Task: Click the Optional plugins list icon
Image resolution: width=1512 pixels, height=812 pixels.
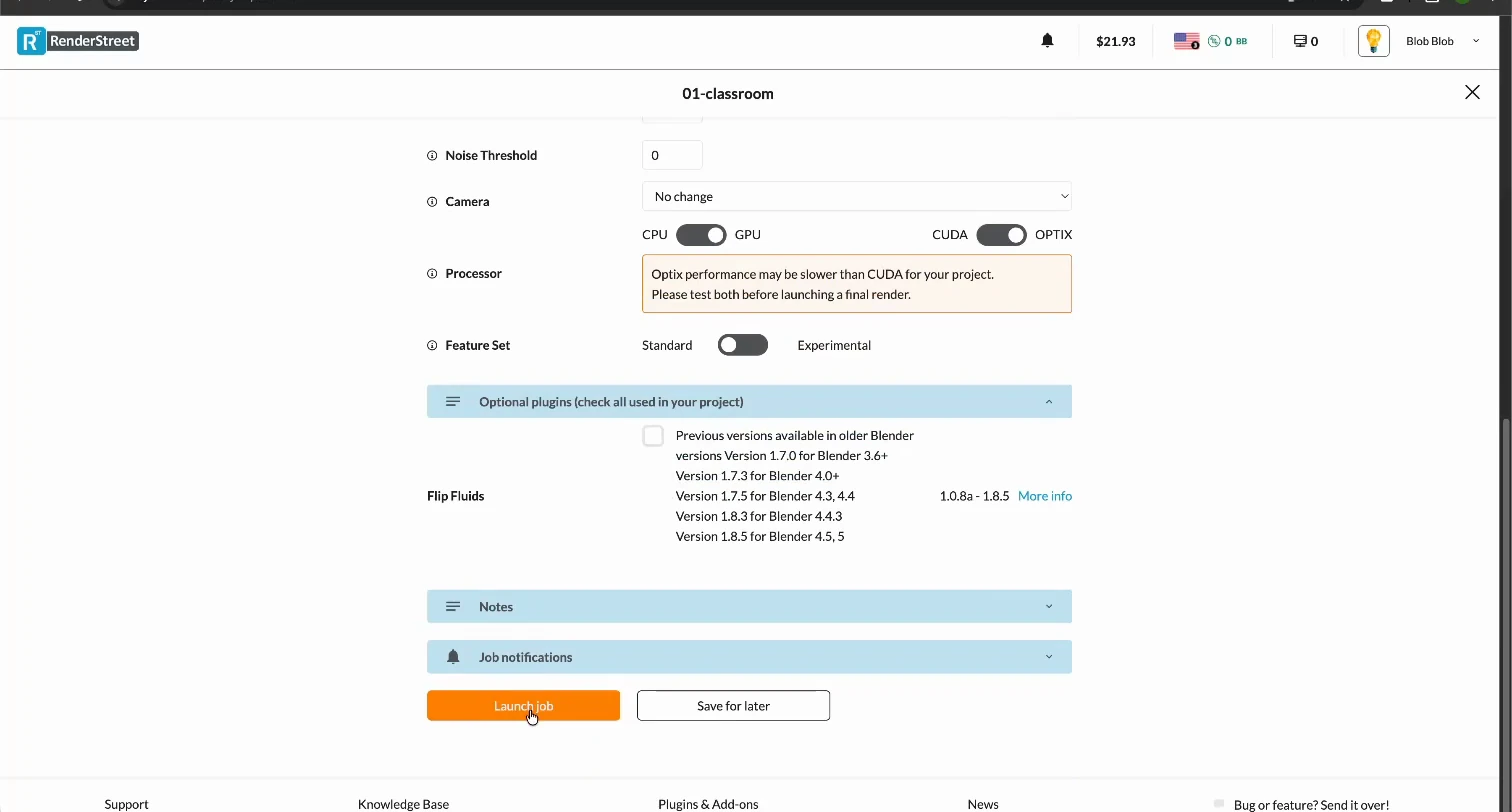Action: coord(453,401)
